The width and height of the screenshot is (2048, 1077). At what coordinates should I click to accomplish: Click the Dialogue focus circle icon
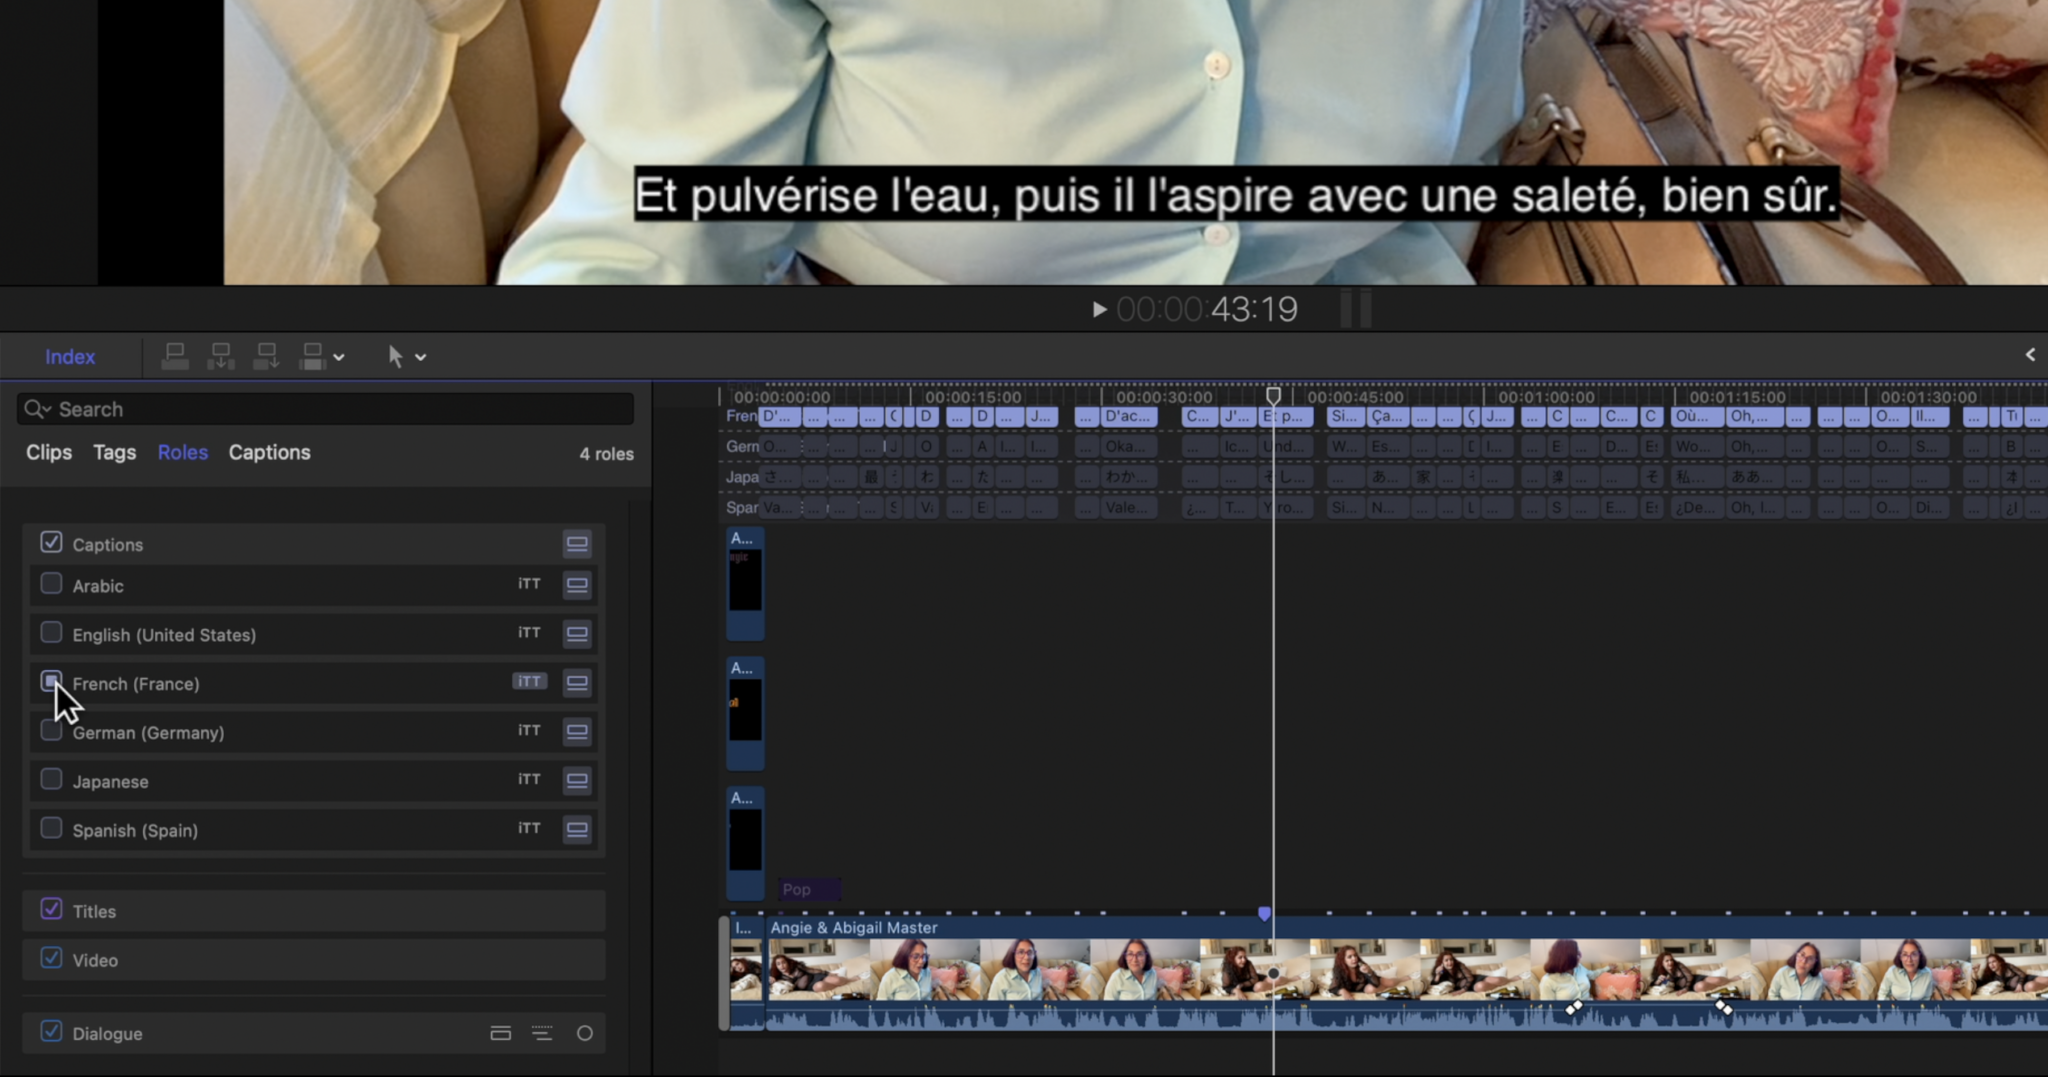click(585, 1033)
